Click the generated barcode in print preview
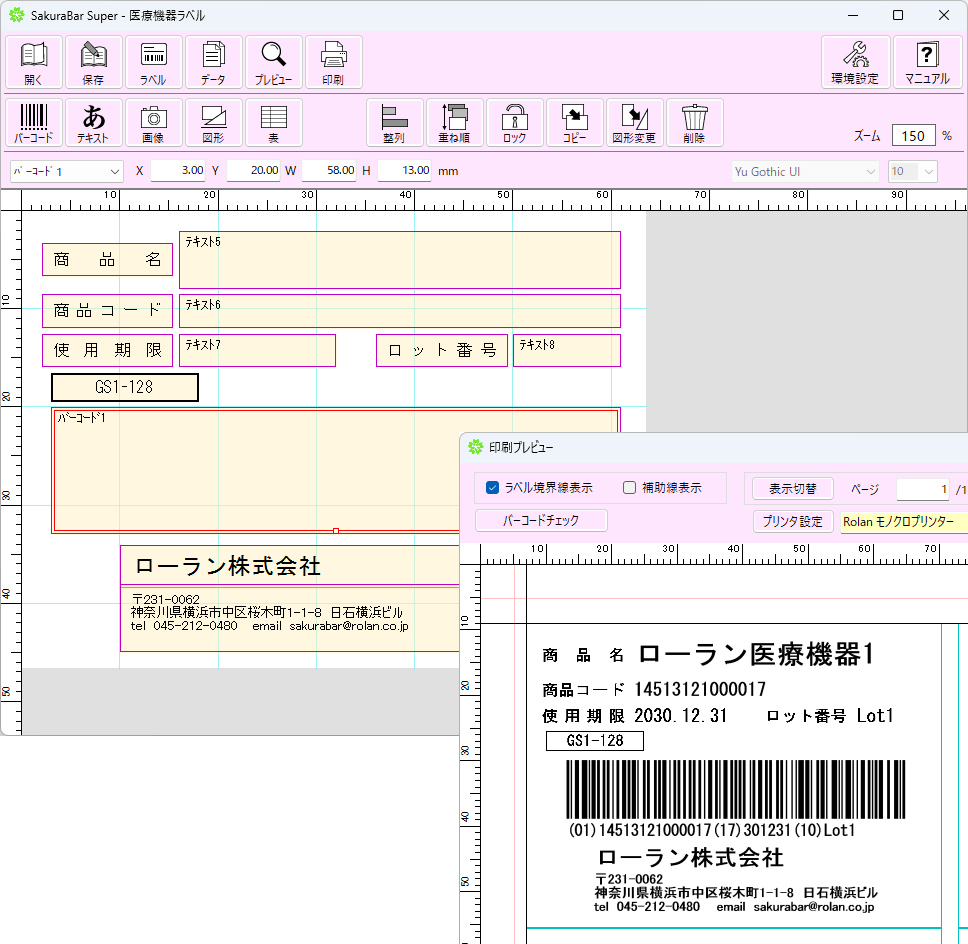 tap(736, 790)
